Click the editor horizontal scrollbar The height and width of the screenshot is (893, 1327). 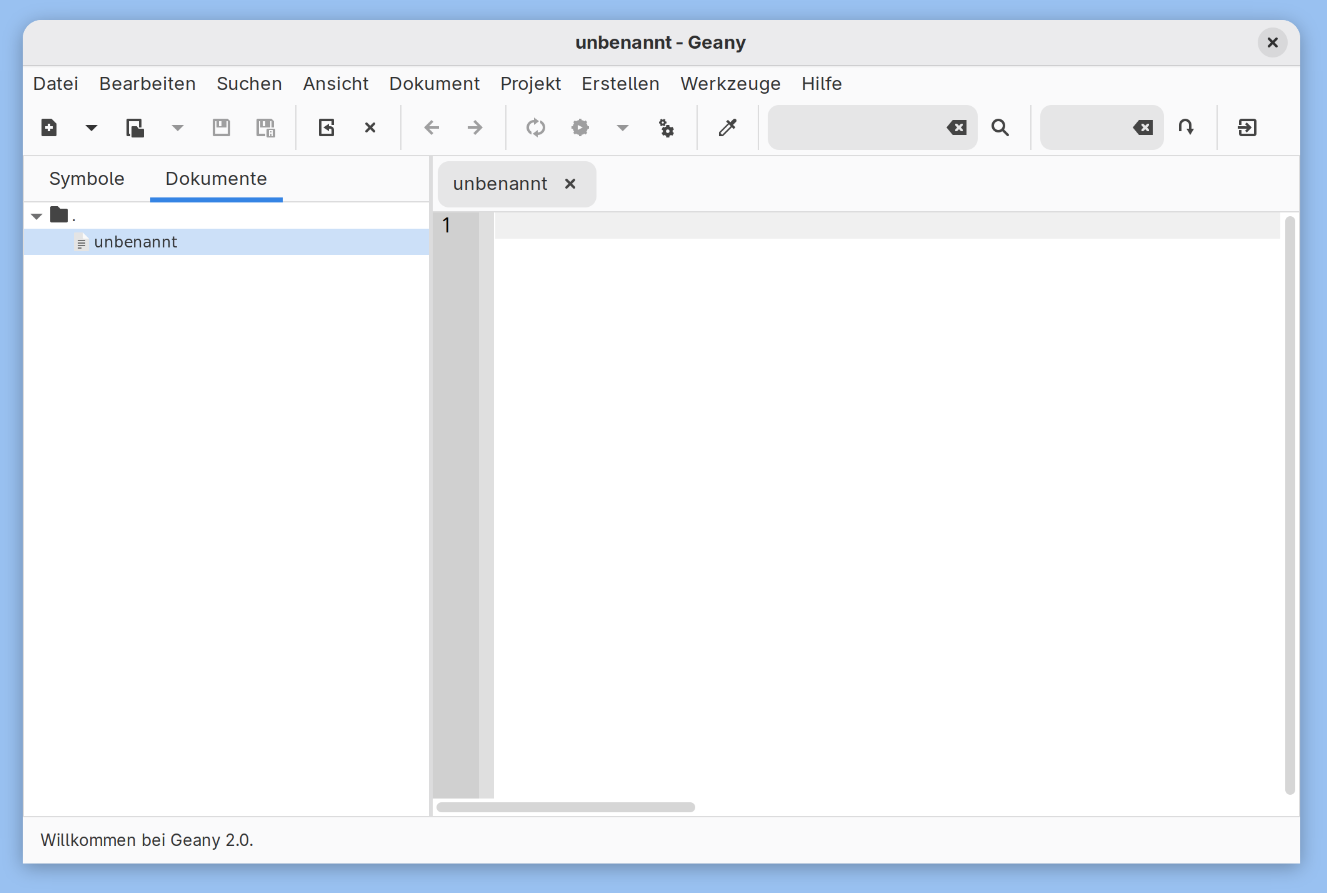(x=566, y=807)
